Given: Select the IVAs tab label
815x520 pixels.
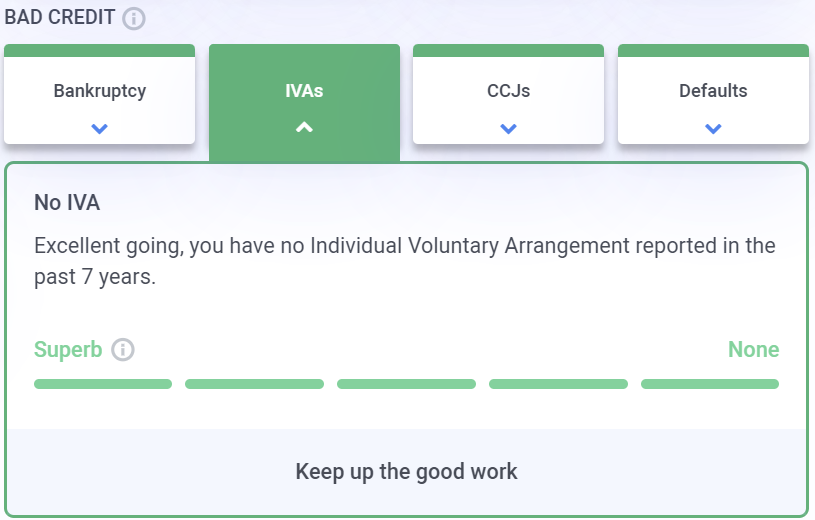Looking at the screenshot, I should click(304, 91).
